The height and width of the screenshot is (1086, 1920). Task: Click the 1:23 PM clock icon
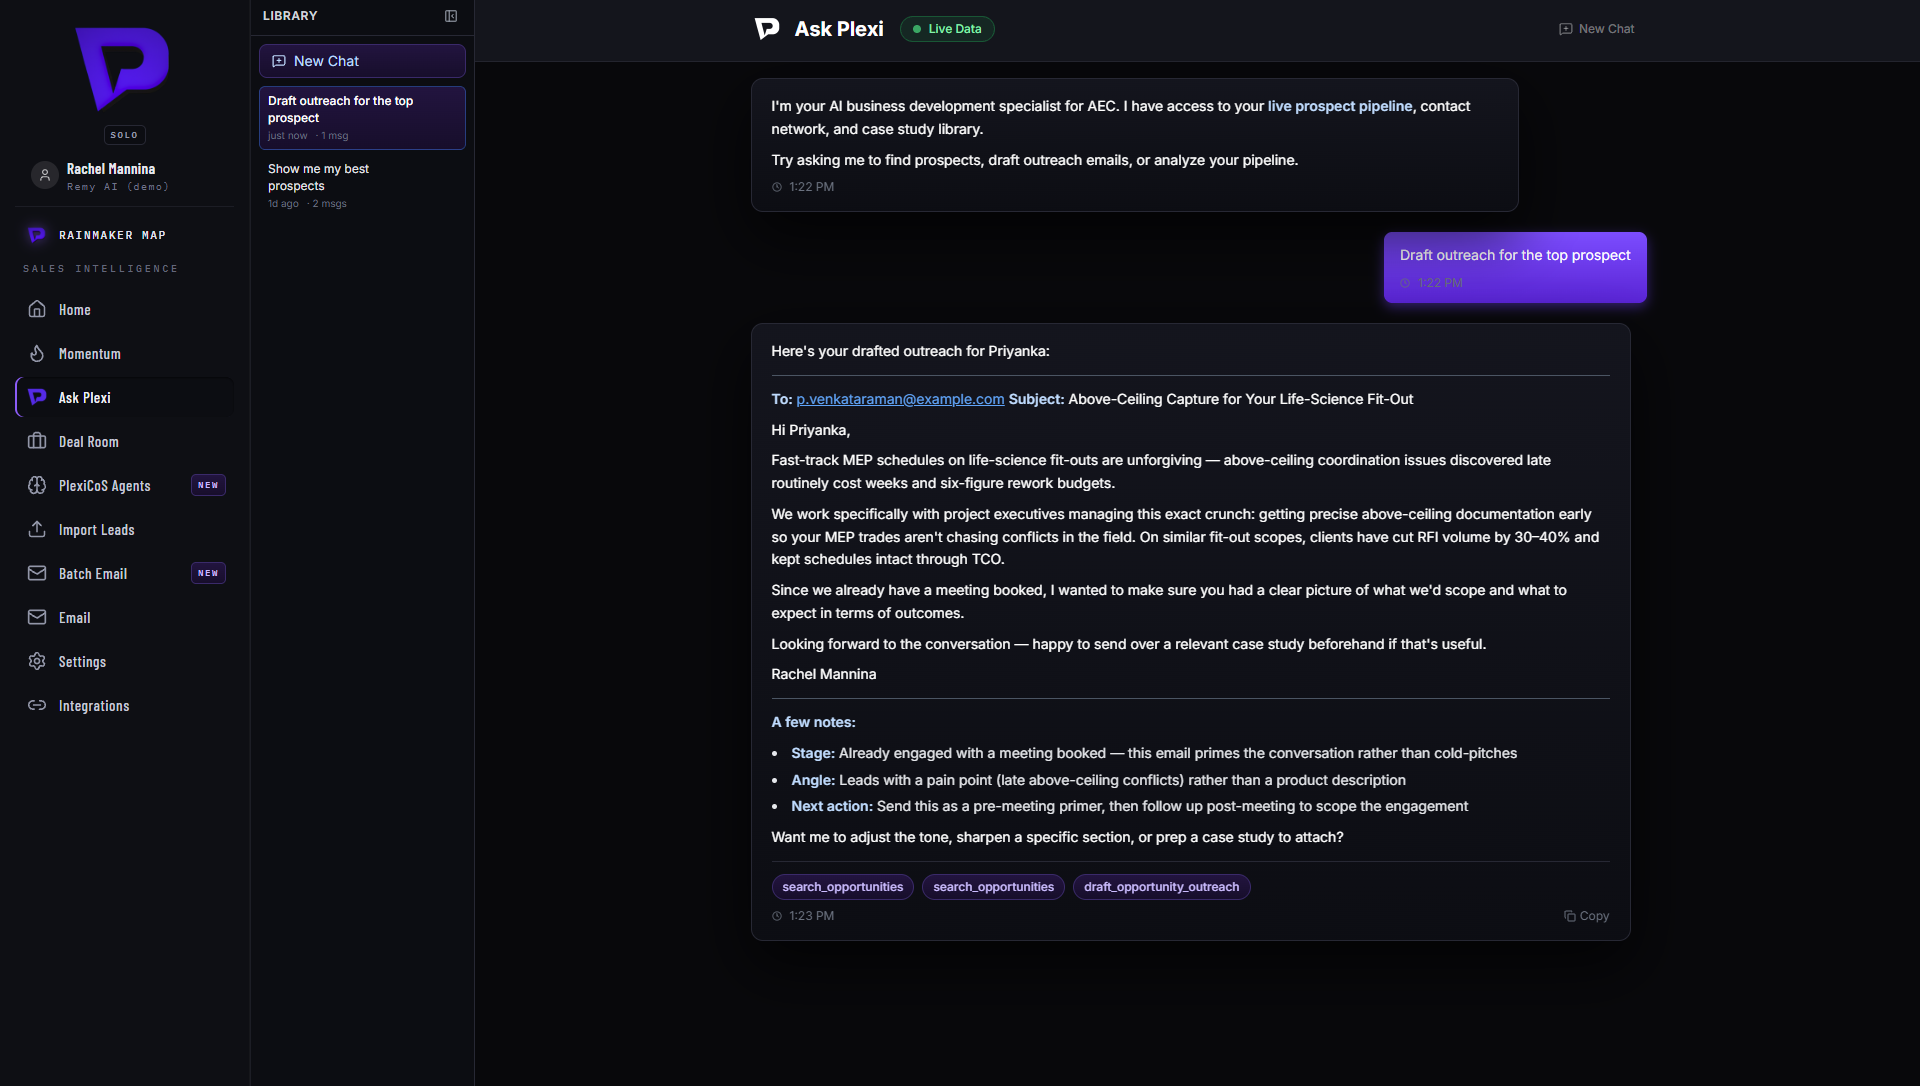click(x=777, y=916)
